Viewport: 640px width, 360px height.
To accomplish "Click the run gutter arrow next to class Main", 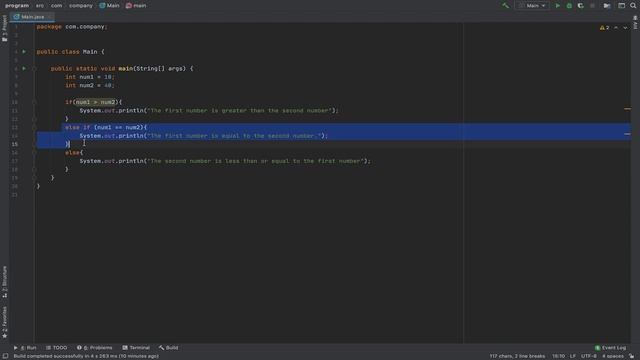I will tap(24, 52).
